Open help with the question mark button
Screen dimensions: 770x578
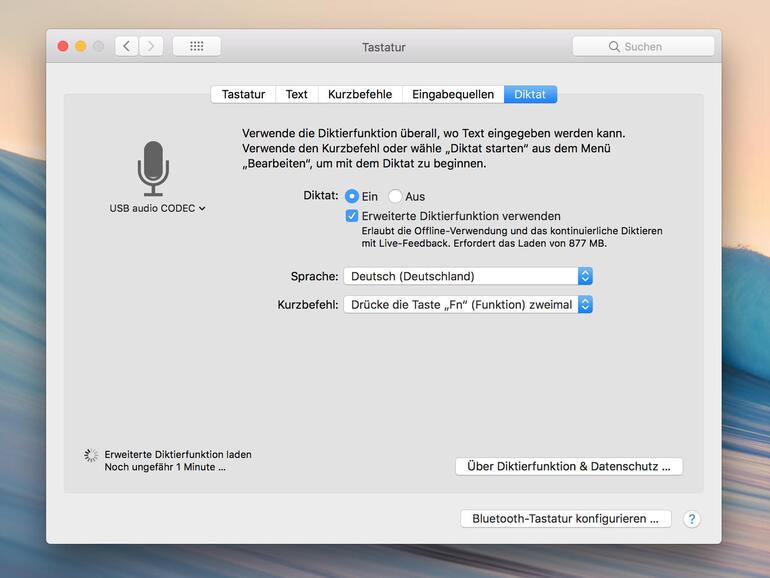[691, 519]
